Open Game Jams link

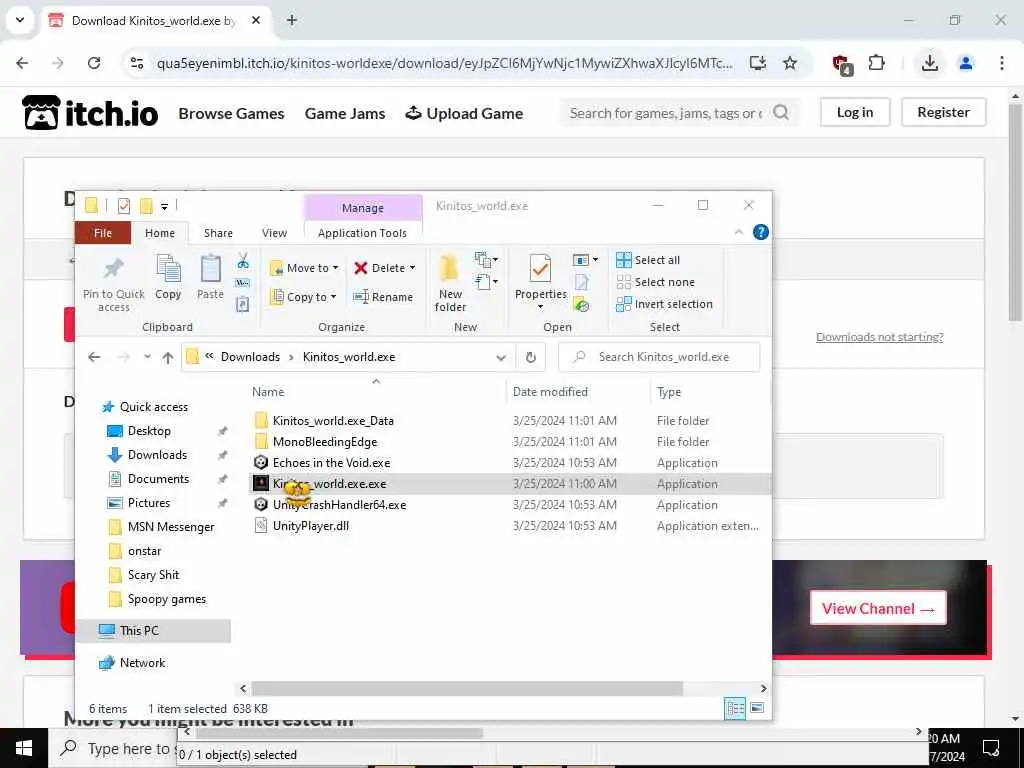click(x=345, y=114)
